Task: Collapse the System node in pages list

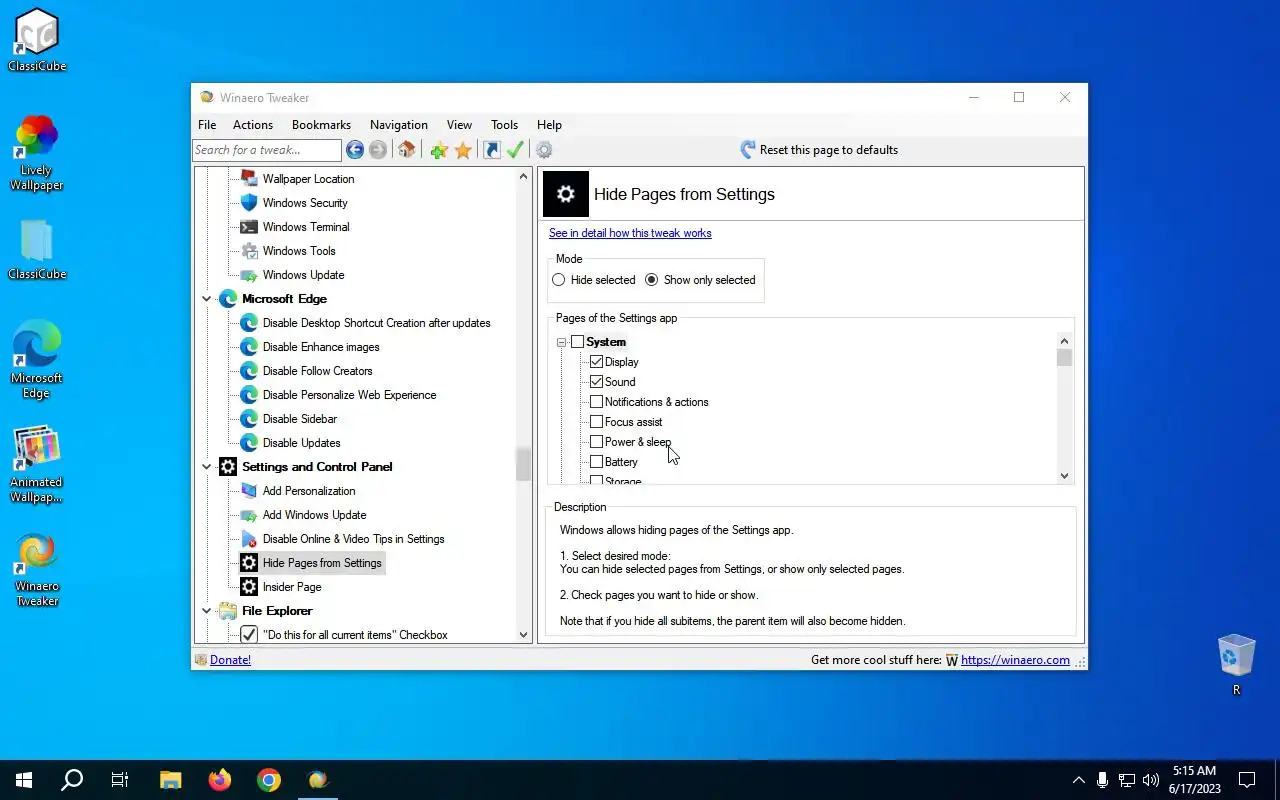Action: [x=561, y=342]
